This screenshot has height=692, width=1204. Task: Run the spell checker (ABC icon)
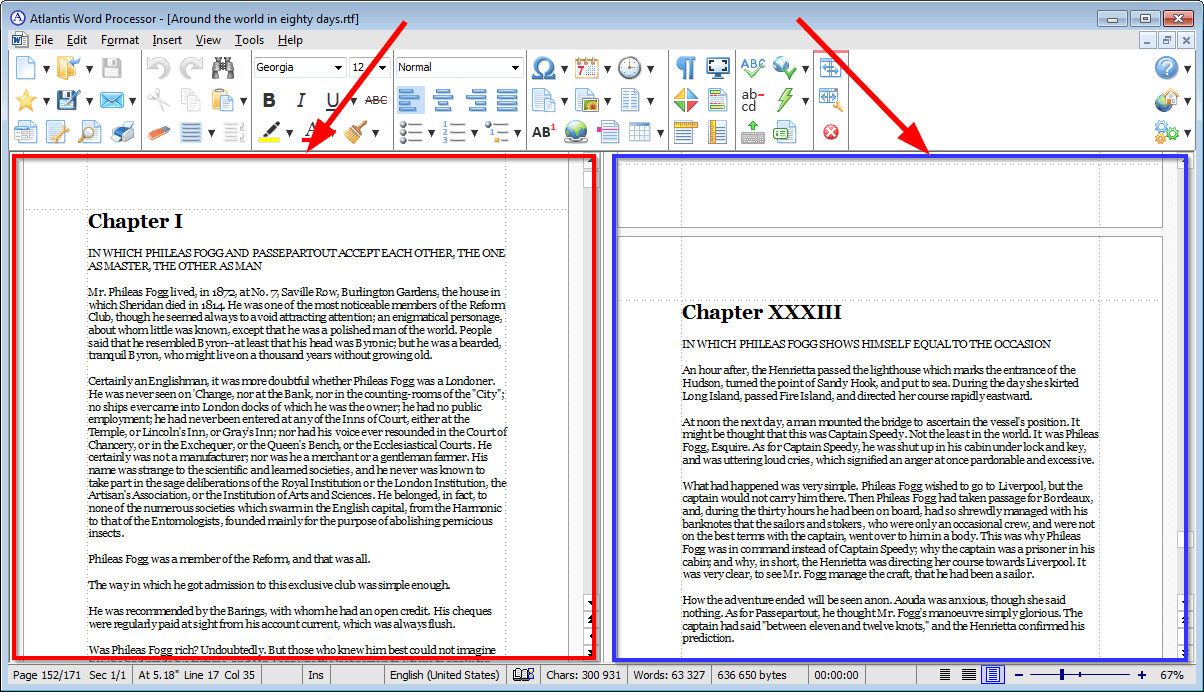753,67
